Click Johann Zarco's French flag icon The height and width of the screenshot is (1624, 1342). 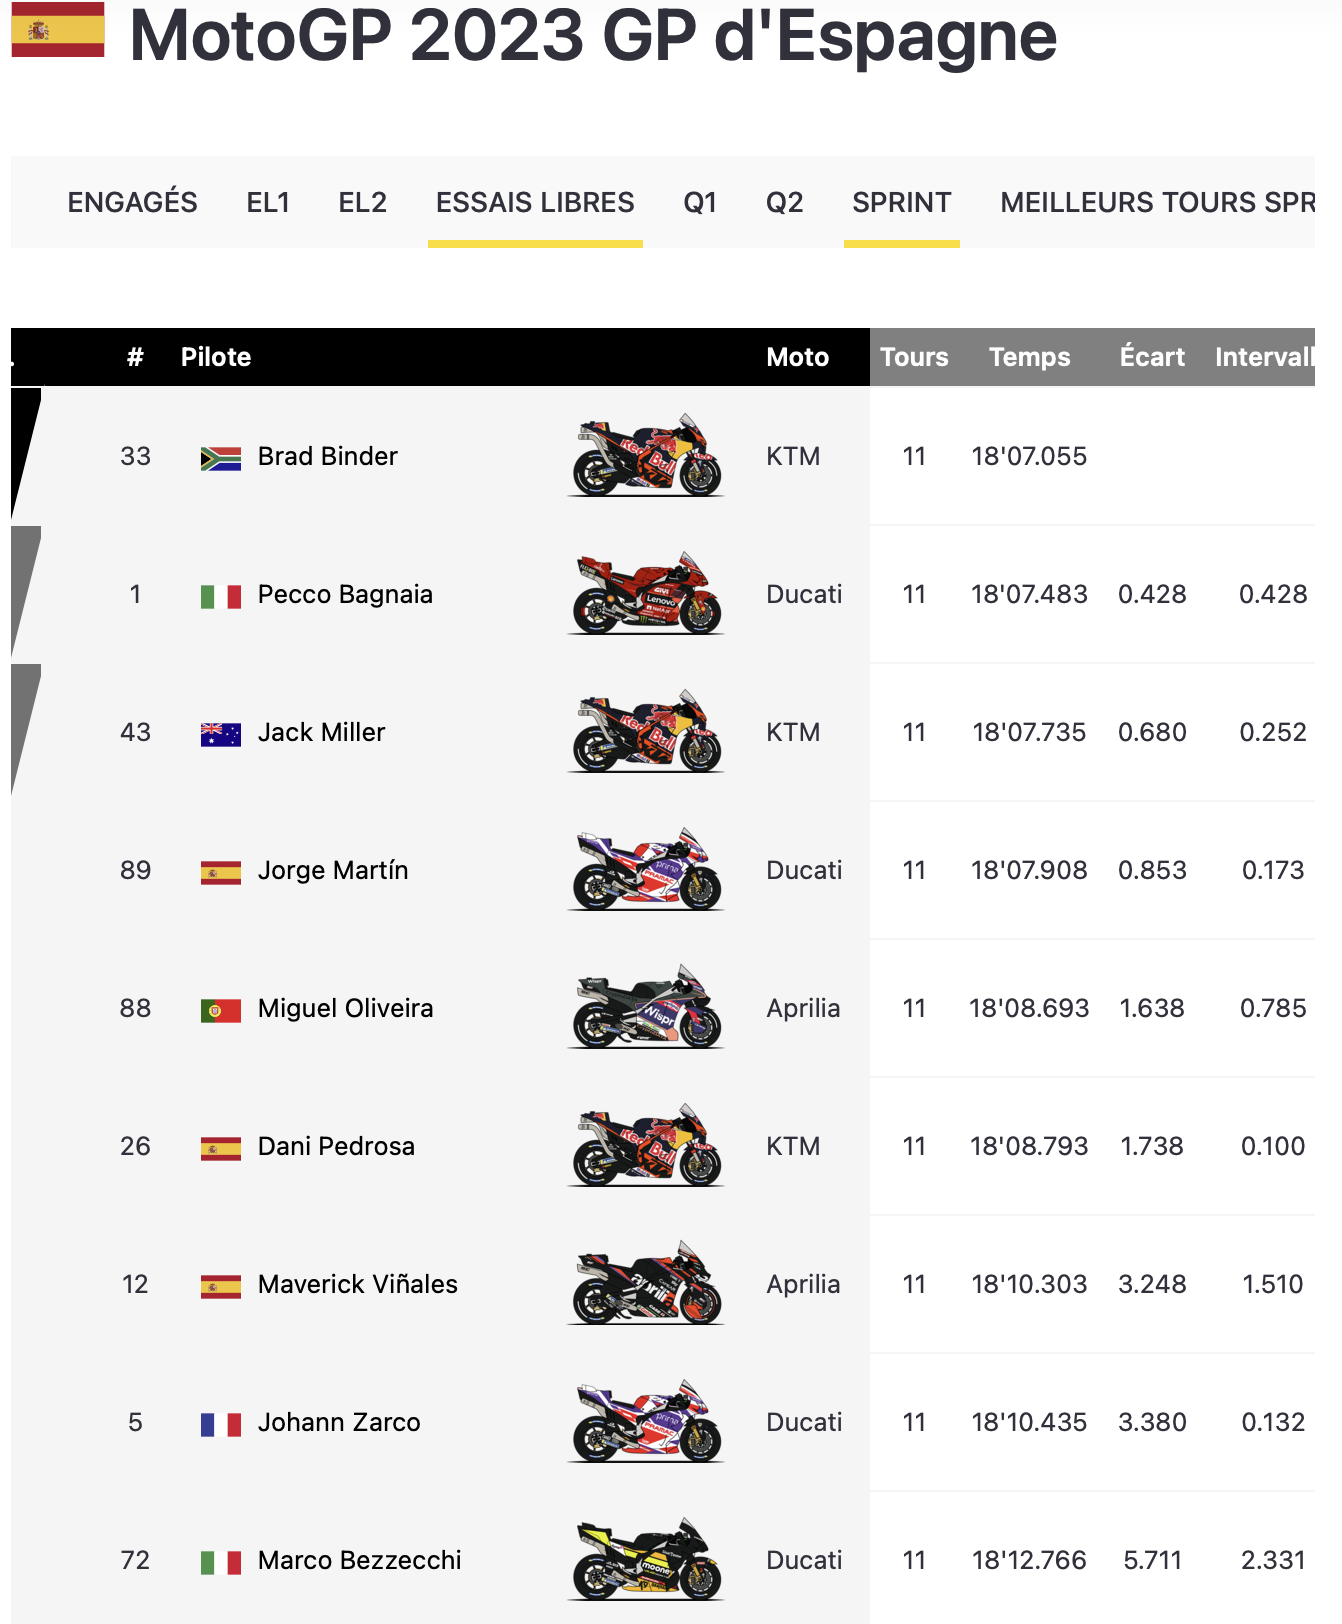pyautogui.click(x=220, y=1424)
